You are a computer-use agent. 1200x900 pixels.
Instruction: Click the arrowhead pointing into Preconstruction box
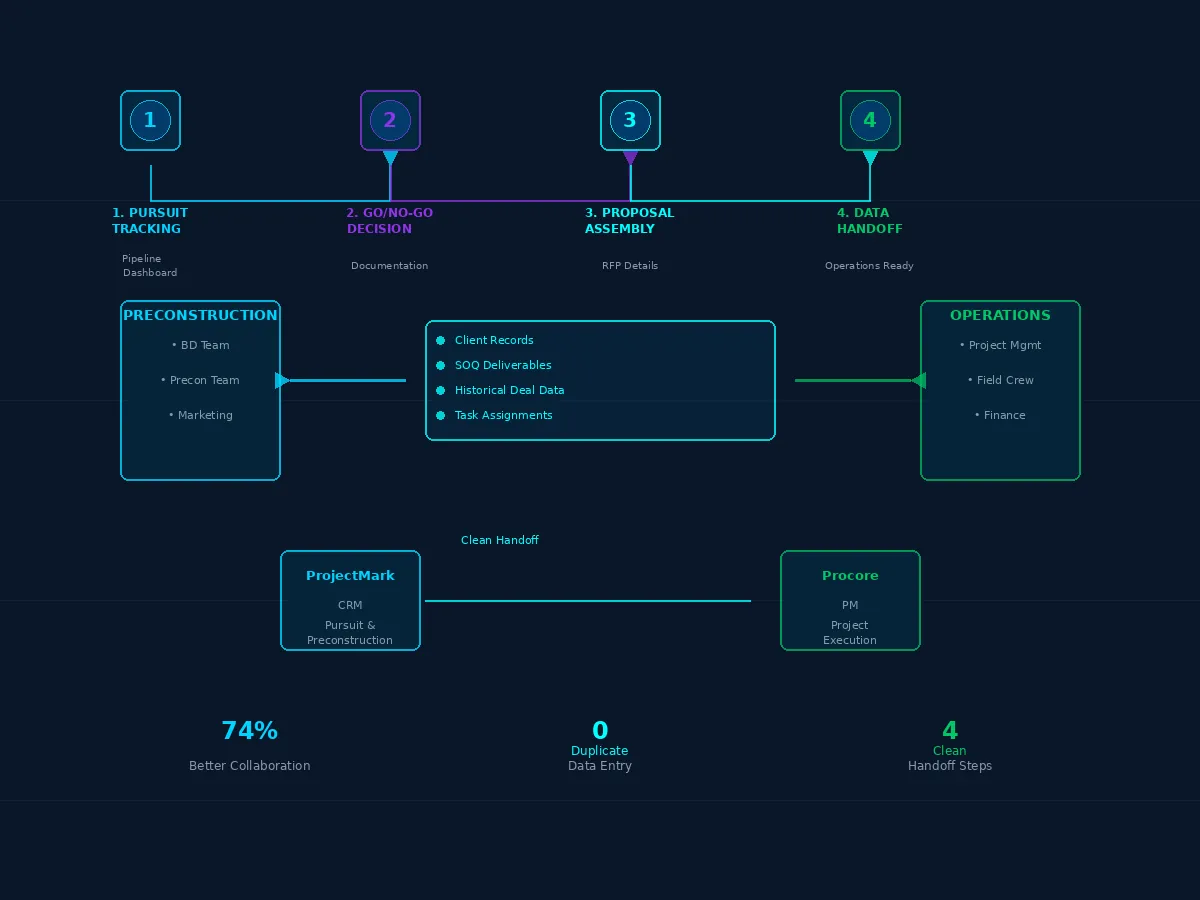tap(282, 380)
